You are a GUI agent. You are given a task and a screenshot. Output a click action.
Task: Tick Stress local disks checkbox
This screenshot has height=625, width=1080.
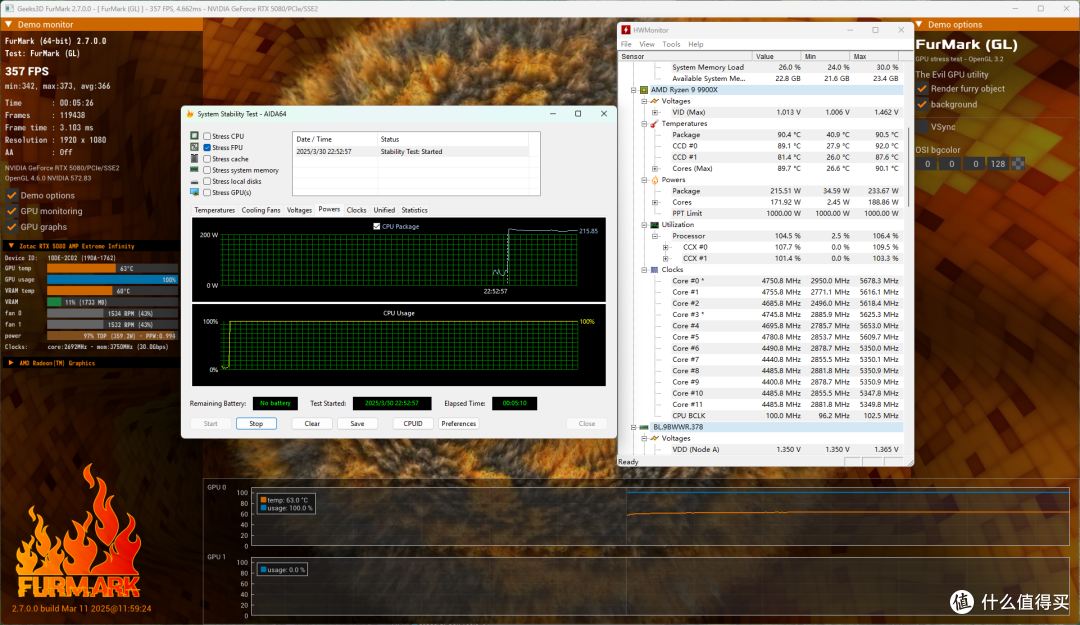point(207,181)
